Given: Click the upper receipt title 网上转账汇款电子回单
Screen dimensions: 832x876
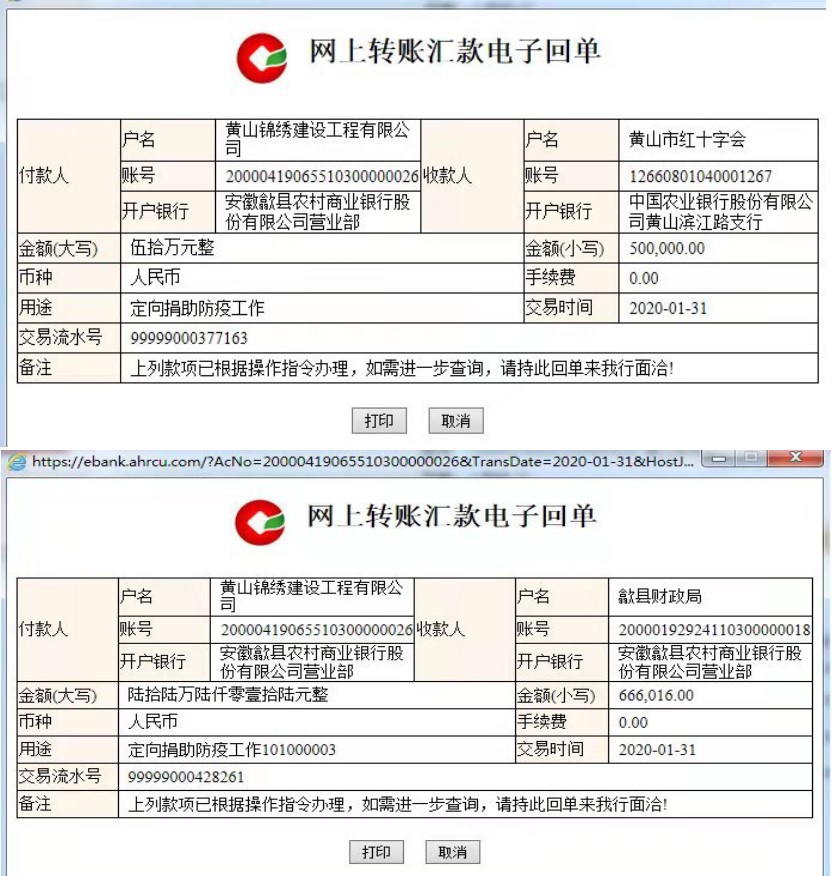Looking at the screenshot, I should 454,52.
